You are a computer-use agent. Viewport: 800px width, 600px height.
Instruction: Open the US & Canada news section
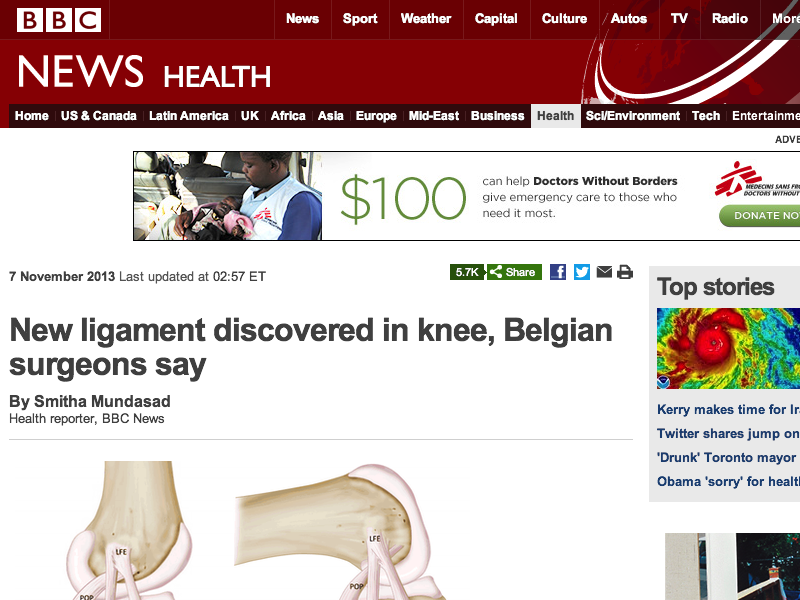pyautogui.click(x=98, y=116)
